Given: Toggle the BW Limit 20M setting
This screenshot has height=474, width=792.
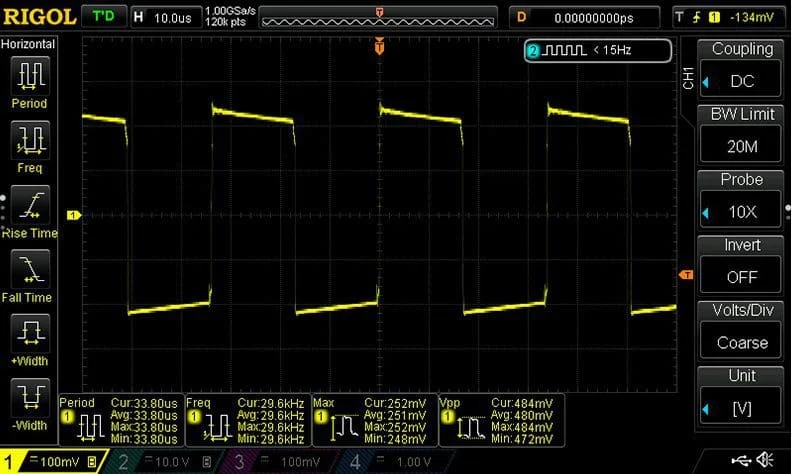Looking at the screenshot, I should pos(741,145).
